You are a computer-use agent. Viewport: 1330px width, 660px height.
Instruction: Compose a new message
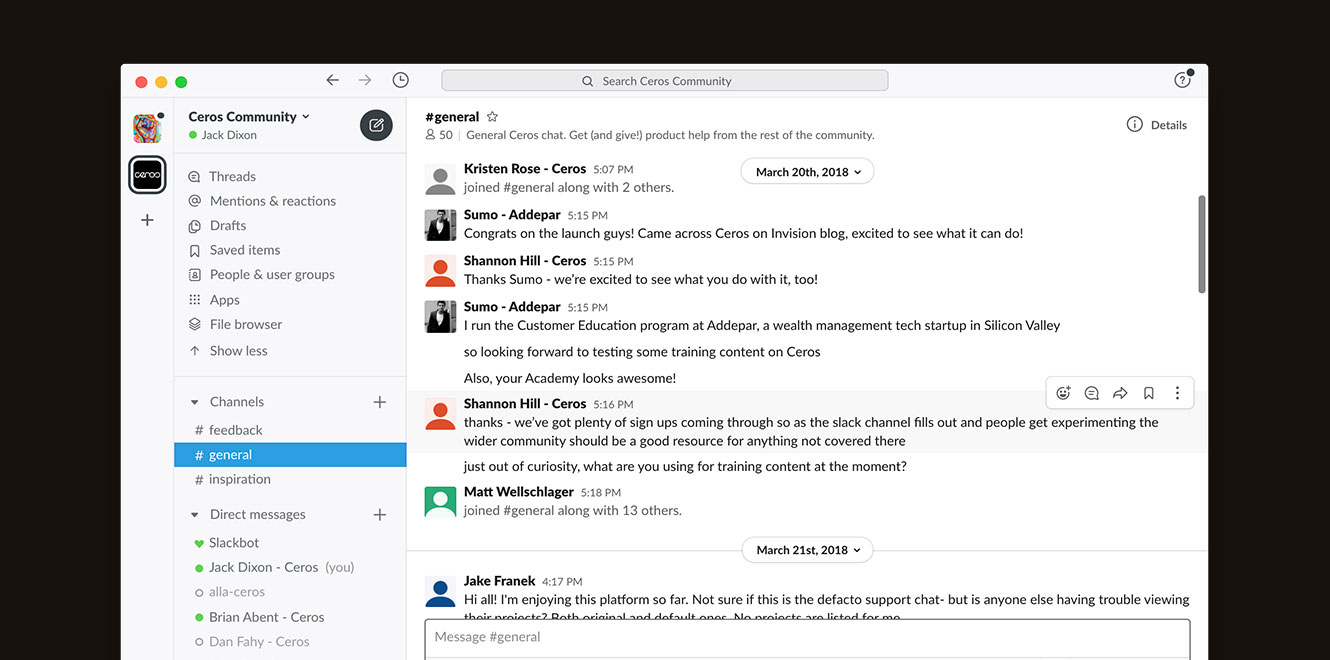pos(376,125)
